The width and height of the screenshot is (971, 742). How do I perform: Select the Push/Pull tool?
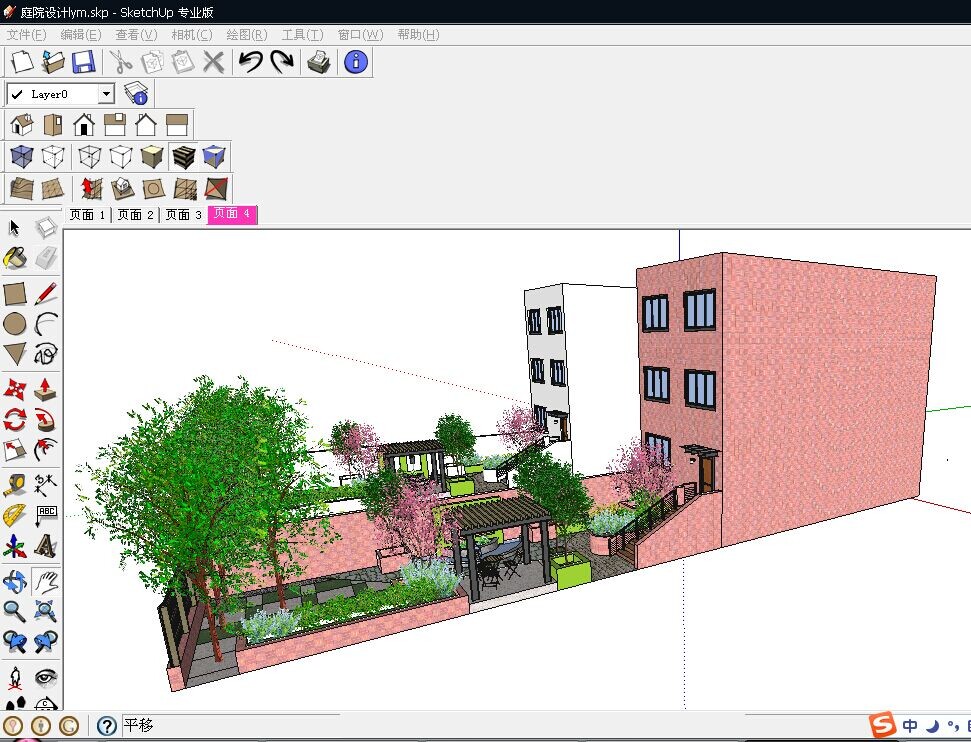point(45,389)
